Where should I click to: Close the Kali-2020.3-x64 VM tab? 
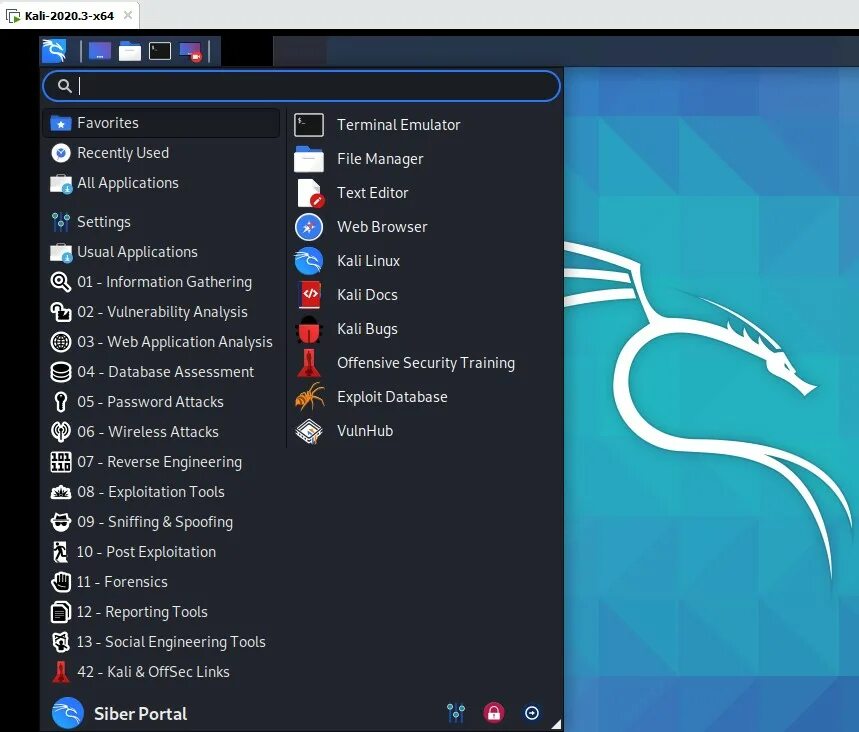tap(128, 15)
